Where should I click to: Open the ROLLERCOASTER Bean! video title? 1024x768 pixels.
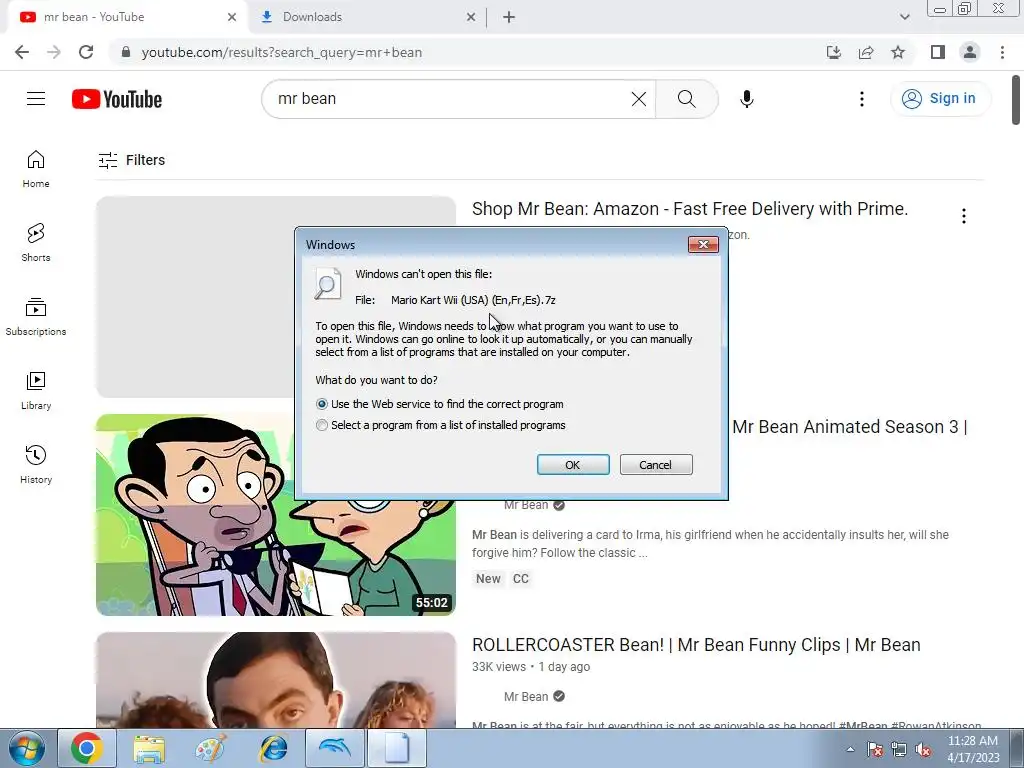click(x=696, y=645)
